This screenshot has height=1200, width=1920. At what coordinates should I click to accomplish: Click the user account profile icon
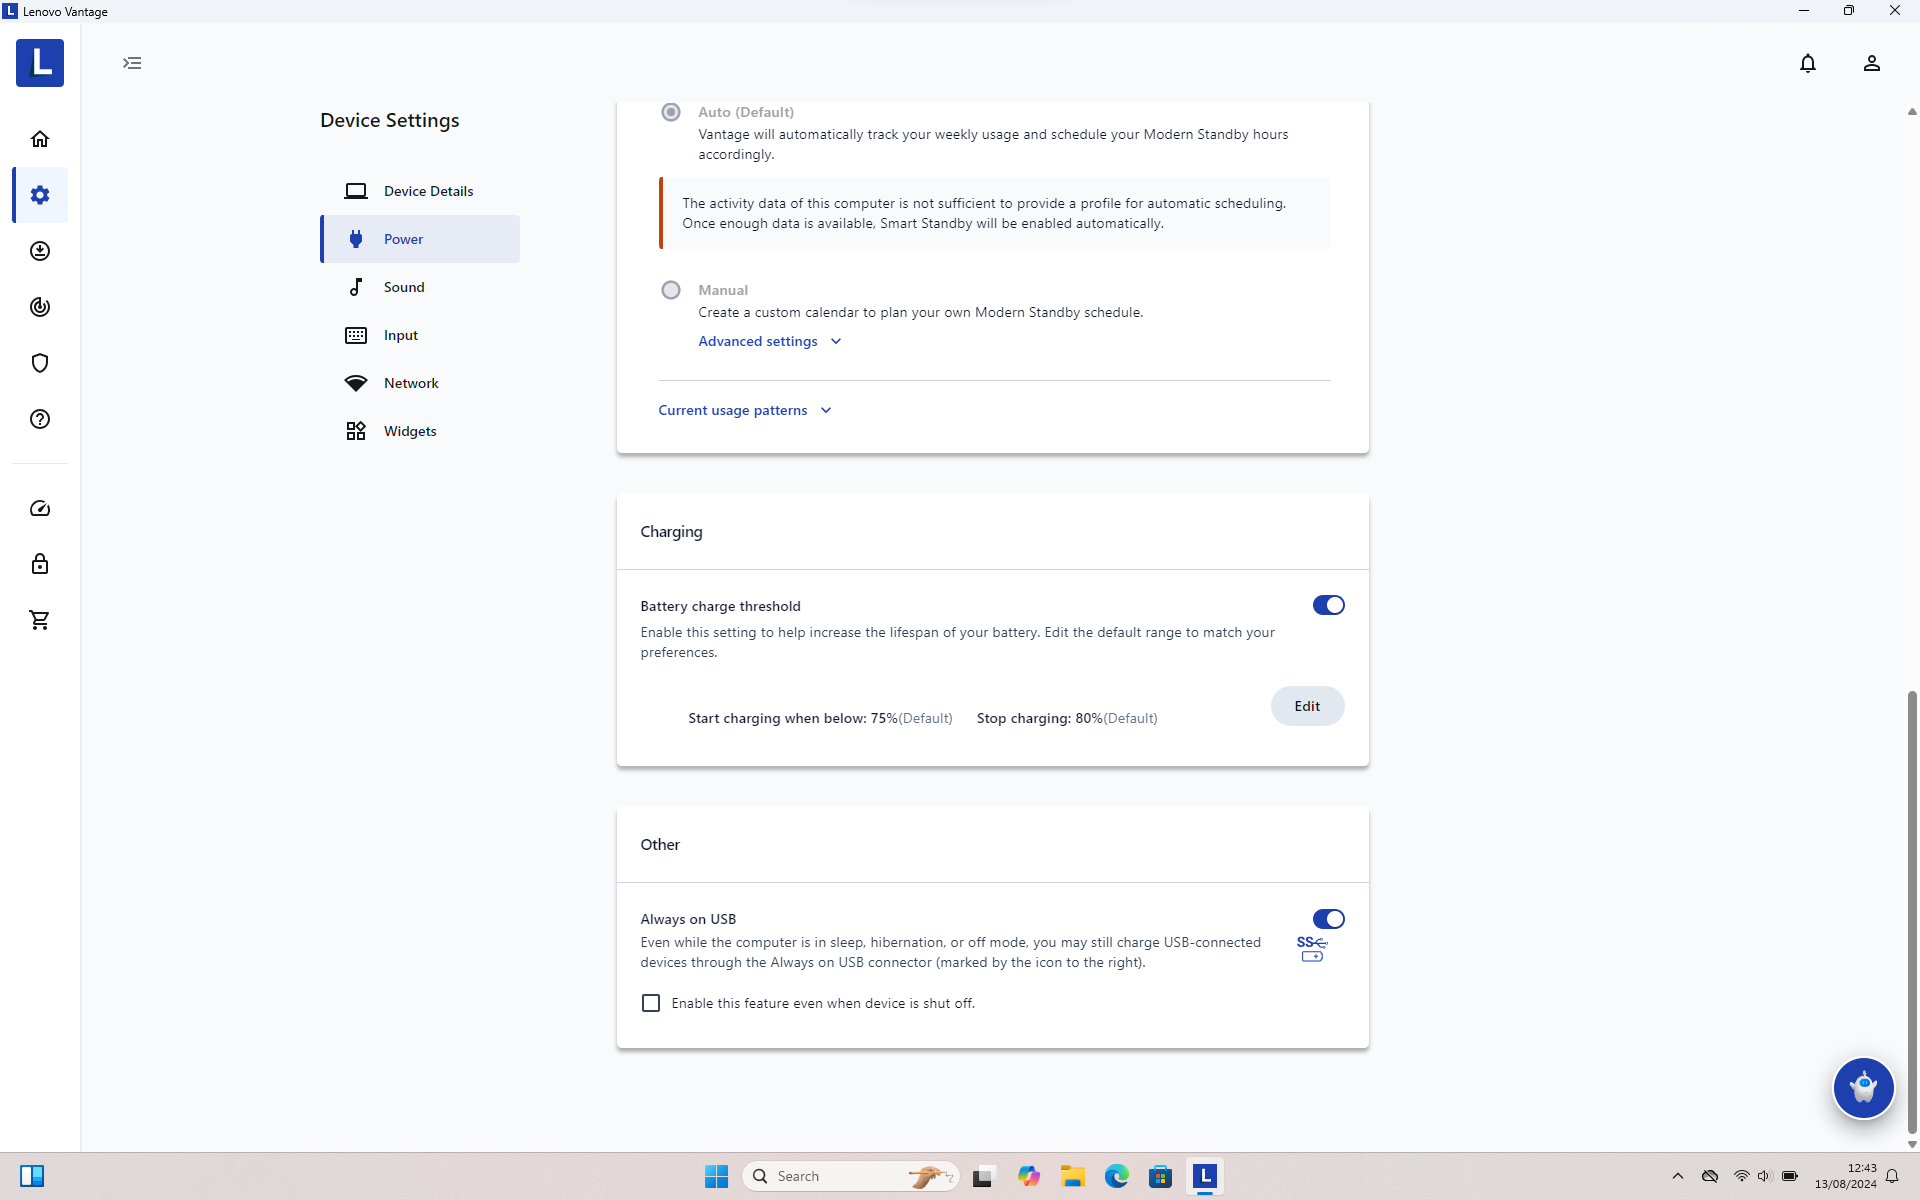tap(1871, 63)
